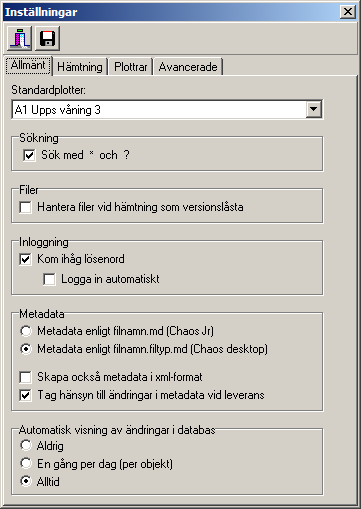
Task: Select the Standardplotter combo box field
Action: click(167, 109)
